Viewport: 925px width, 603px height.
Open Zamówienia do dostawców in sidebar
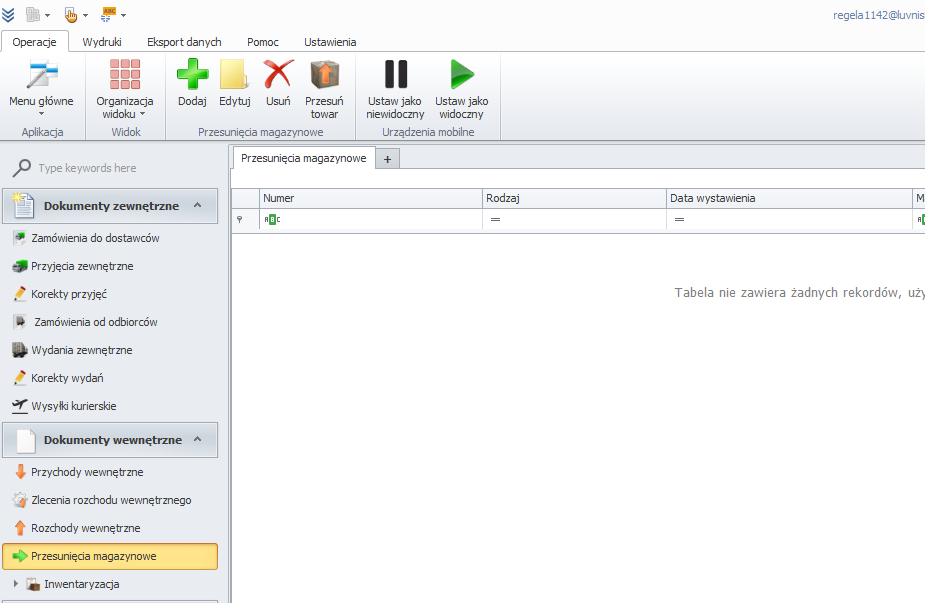tap(95, 238)
